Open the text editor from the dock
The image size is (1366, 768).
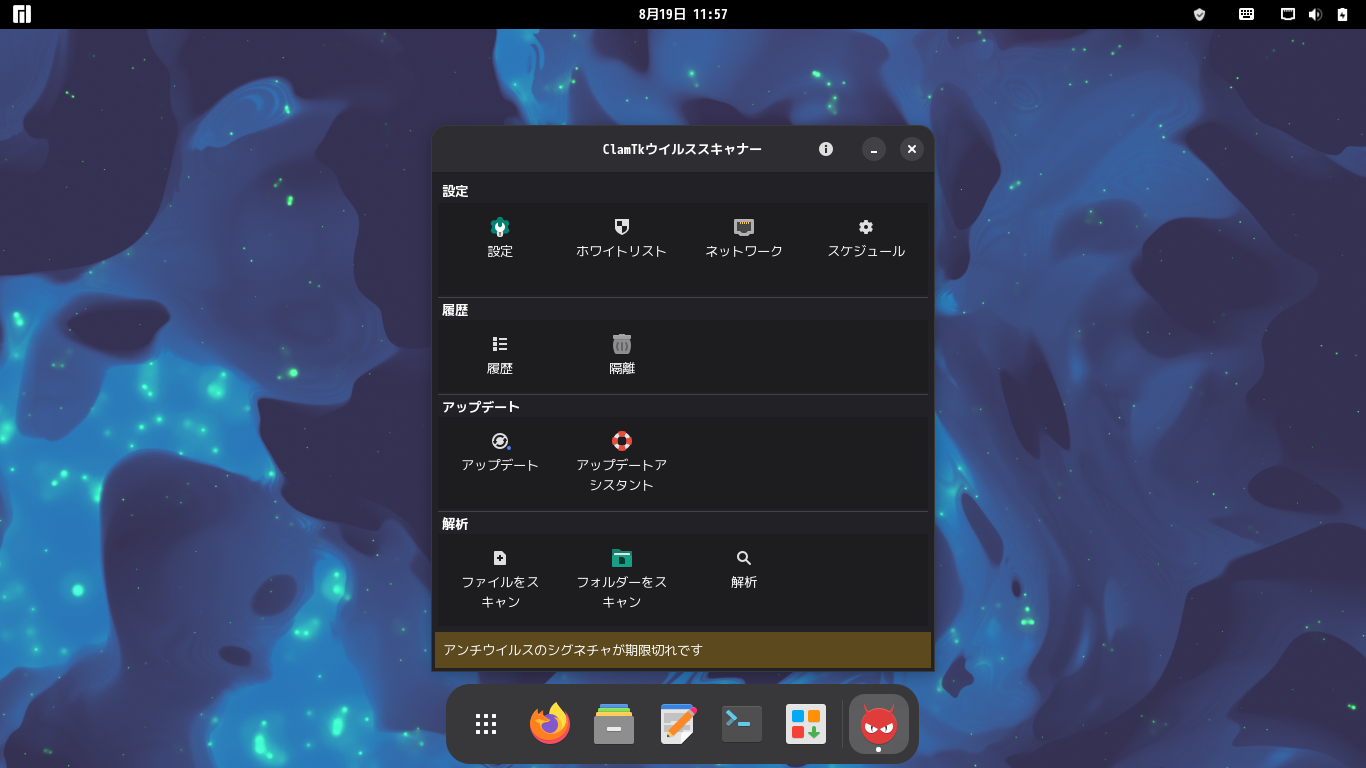pos(678,724)
